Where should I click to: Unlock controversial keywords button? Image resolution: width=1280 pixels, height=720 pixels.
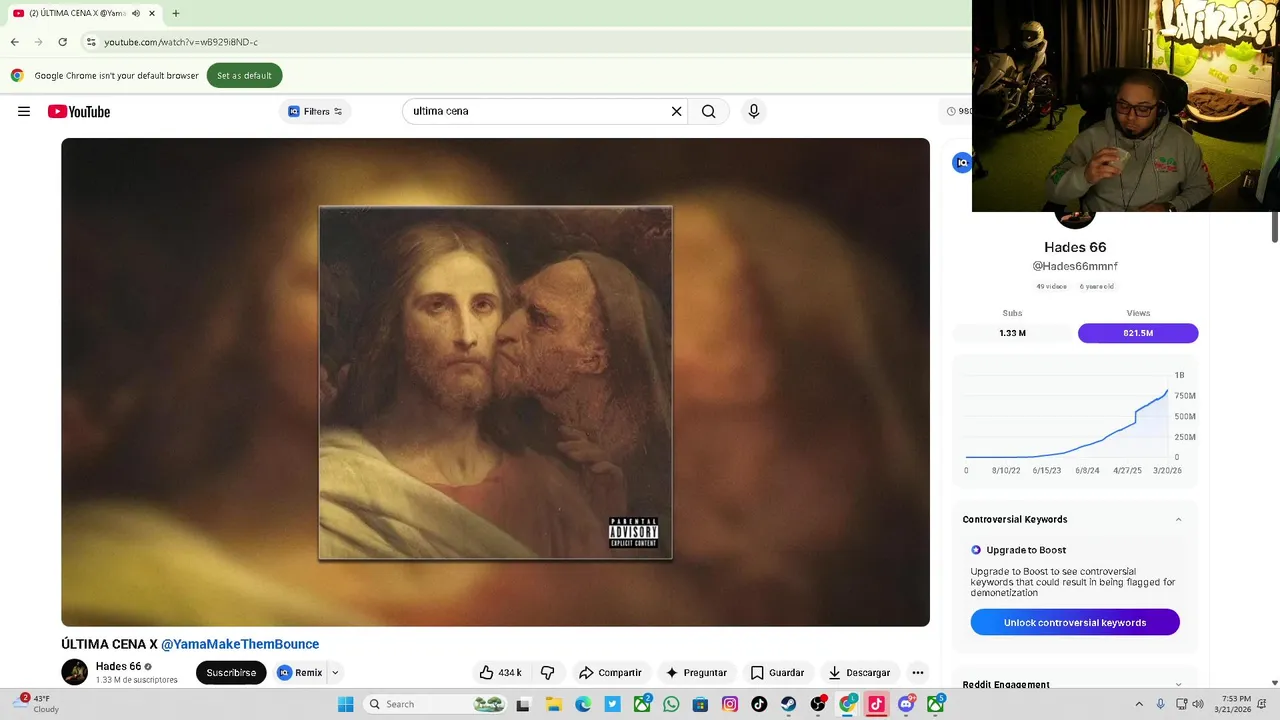tap(1075, 622)
